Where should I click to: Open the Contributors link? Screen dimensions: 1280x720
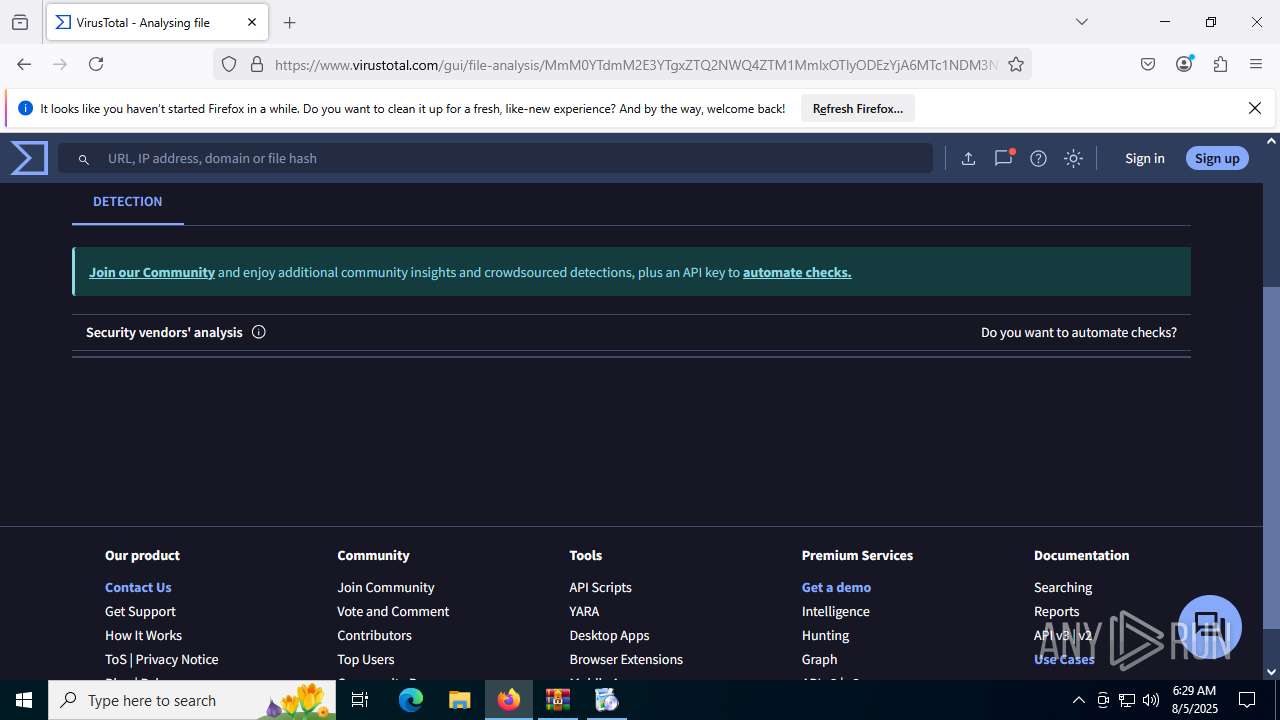(374, 635)
